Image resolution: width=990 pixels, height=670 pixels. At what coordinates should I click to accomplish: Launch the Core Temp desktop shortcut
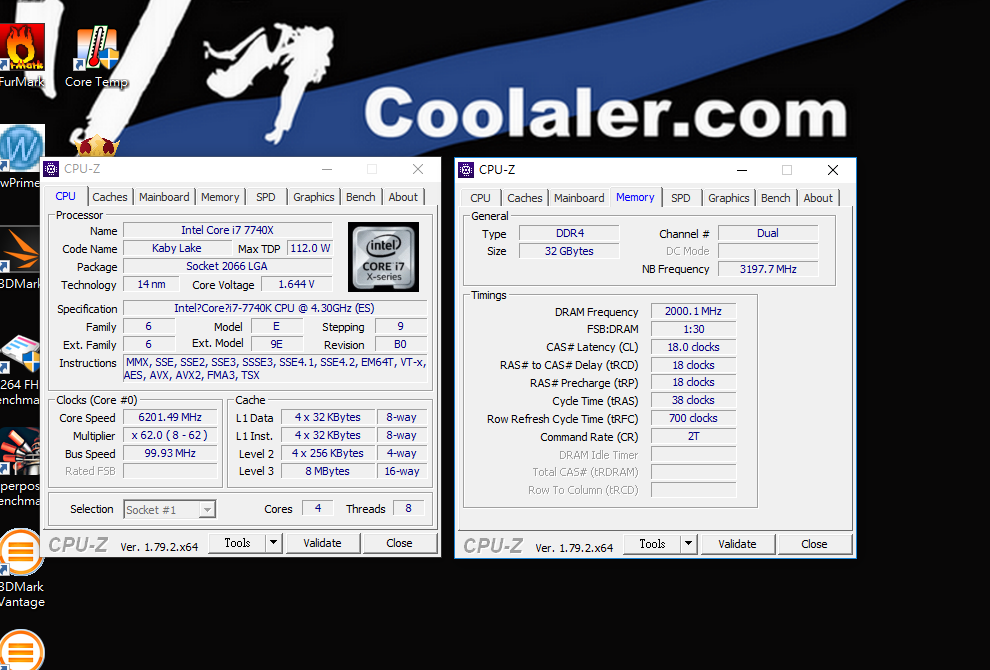[x=97, y=57]
